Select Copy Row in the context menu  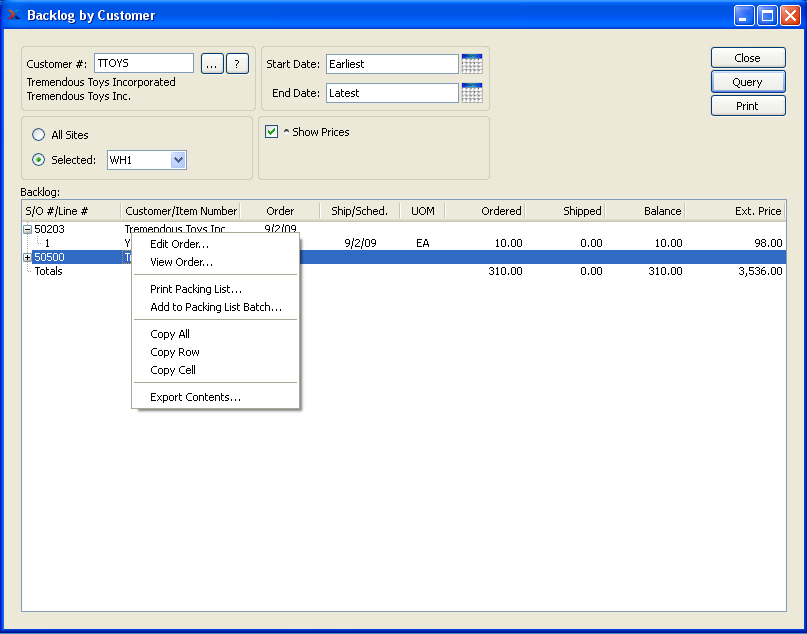[175, 352]
